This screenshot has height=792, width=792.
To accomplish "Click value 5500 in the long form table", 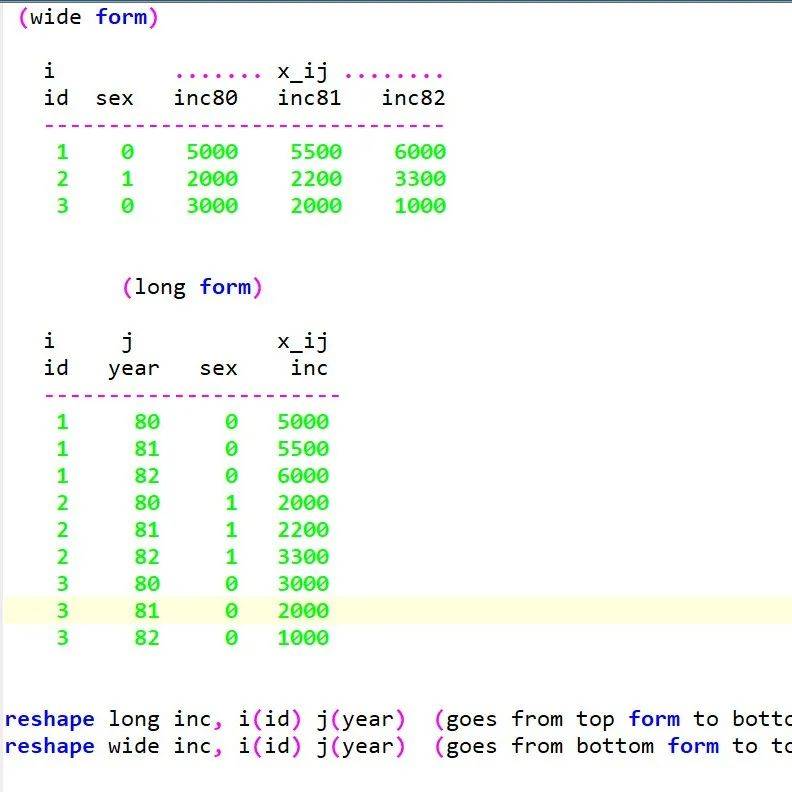I will point(303,449).
